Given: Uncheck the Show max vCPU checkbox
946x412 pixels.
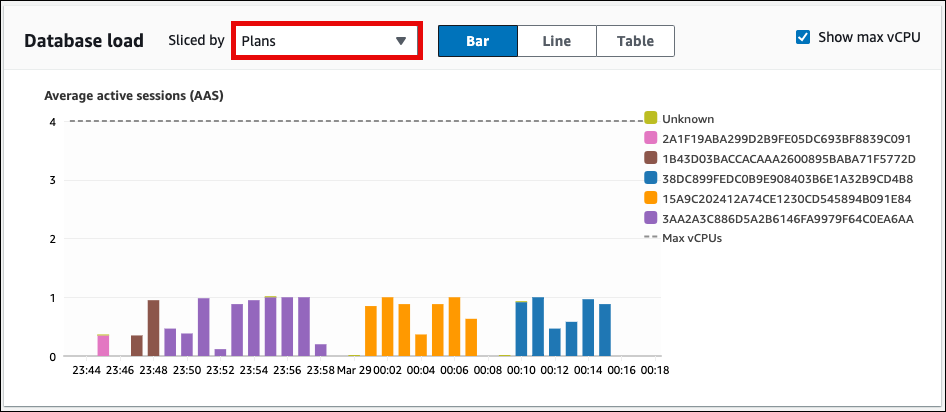Looking at the screenshot, I should 802,37.
